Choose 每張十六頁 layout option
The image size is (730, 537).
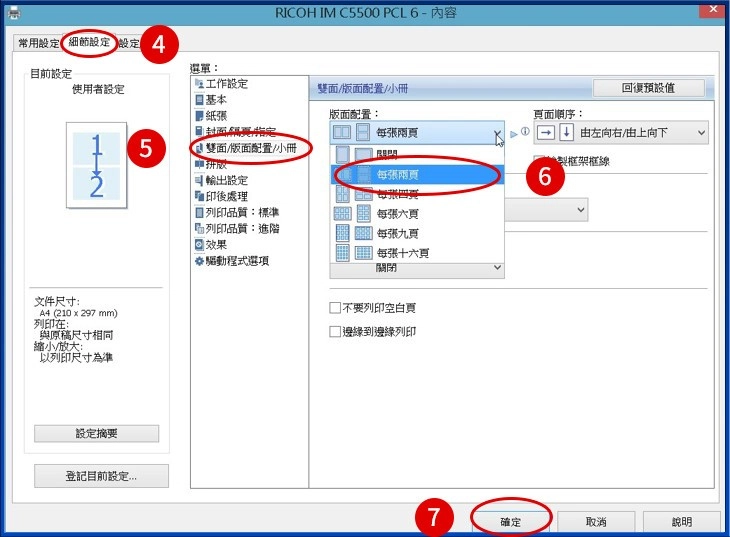coord(417,253)
